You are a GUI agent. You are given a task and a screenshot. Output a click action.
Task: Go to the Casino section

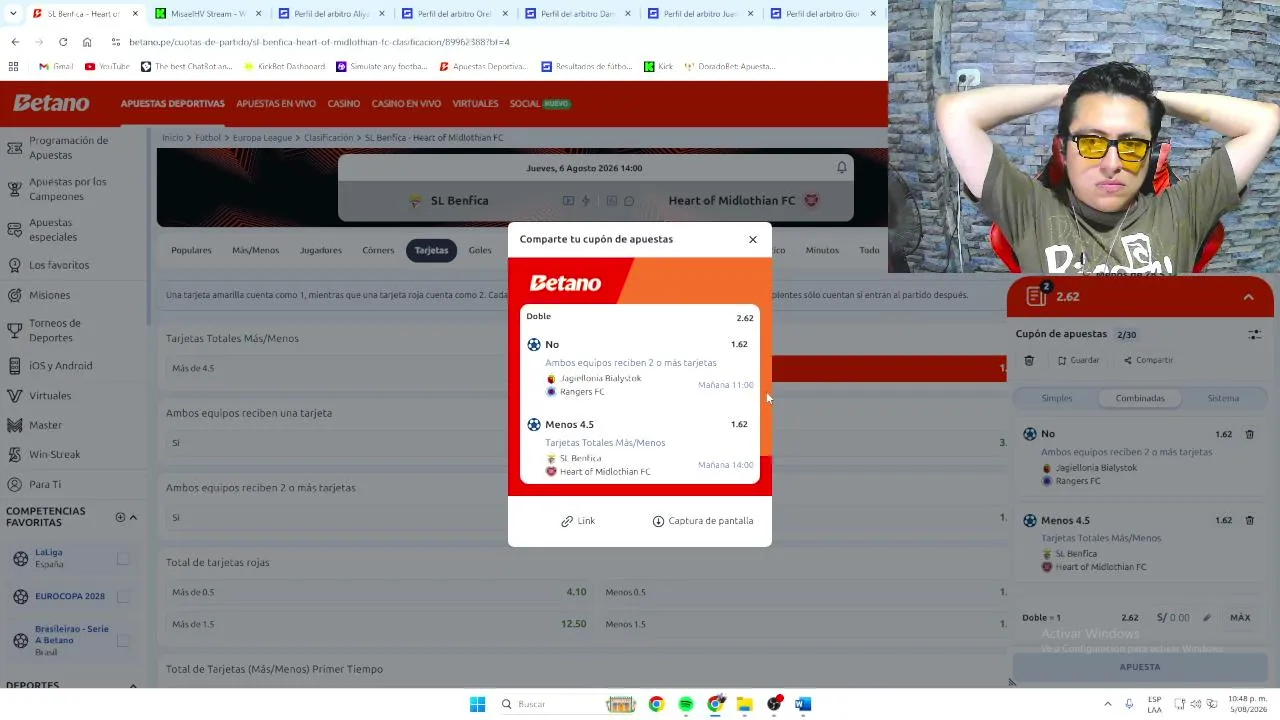[x=343, y=103]
